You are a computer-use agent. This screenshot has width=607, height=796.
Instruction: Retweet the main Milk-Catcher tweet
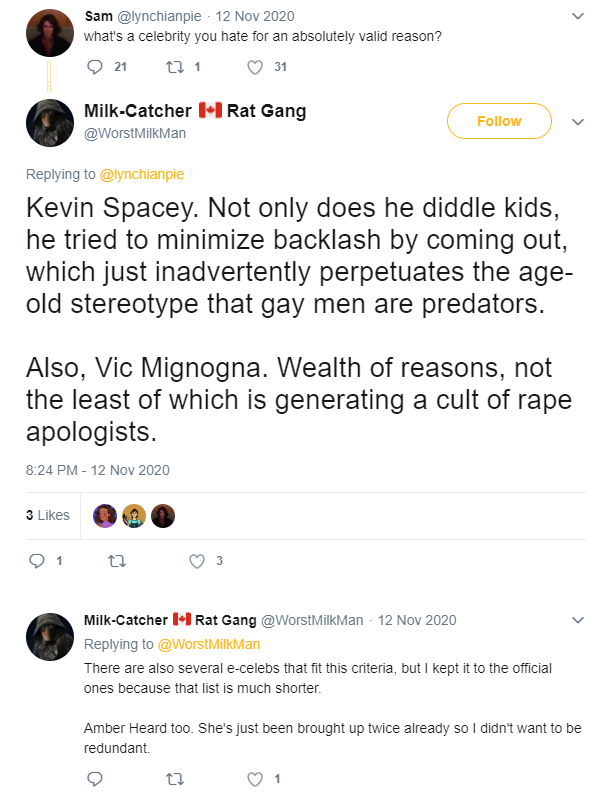coord(117,561)
